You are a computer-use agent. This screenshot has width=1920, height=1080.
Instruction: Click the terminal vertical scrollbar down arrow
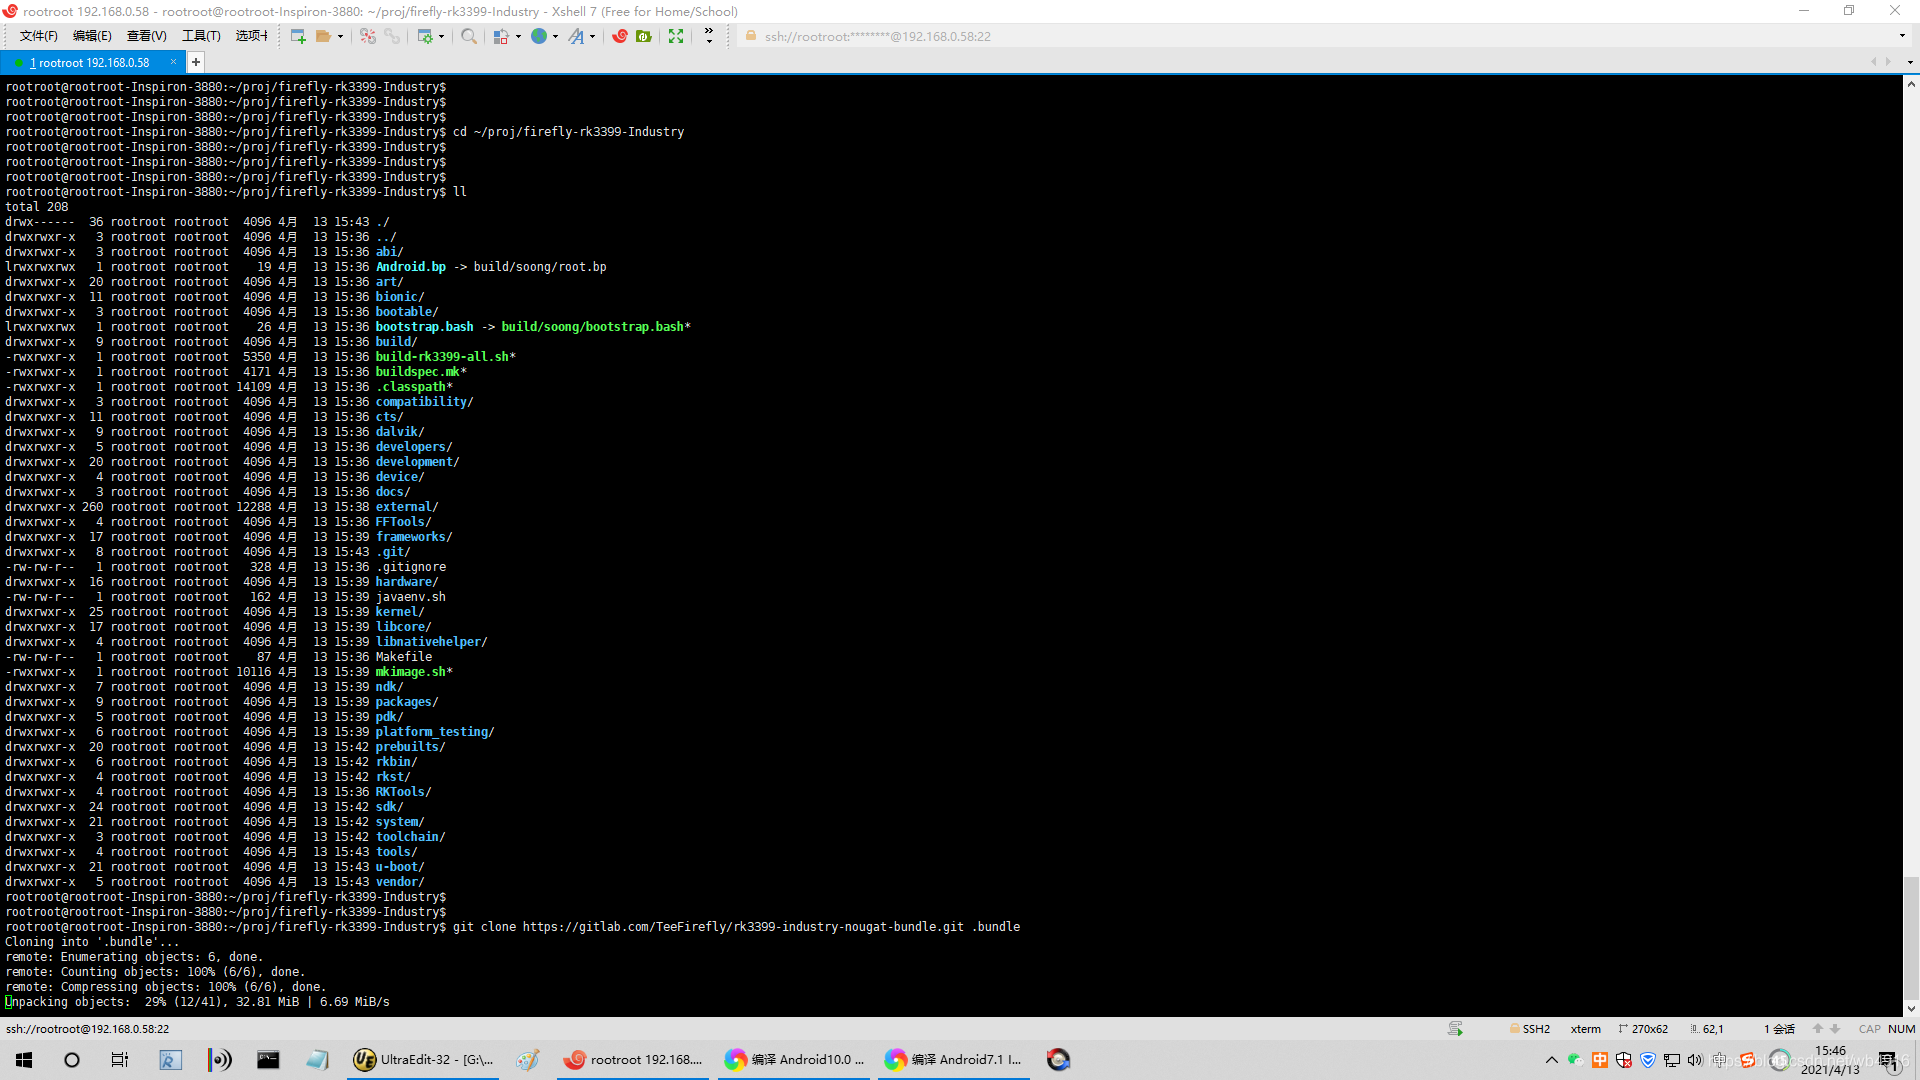point(1911,1008)
